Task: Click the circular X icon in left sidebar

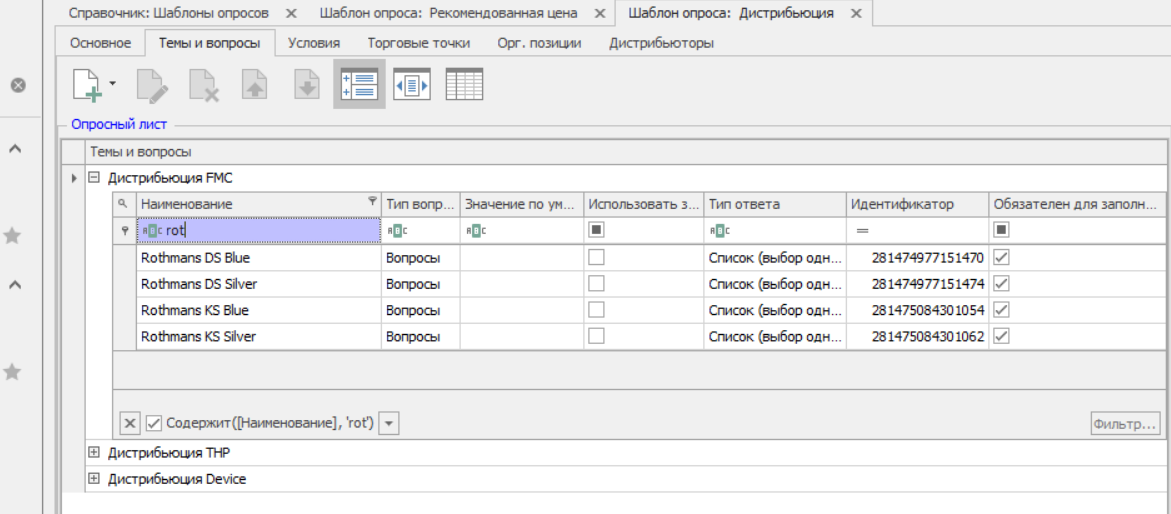Action: (19, 85)
